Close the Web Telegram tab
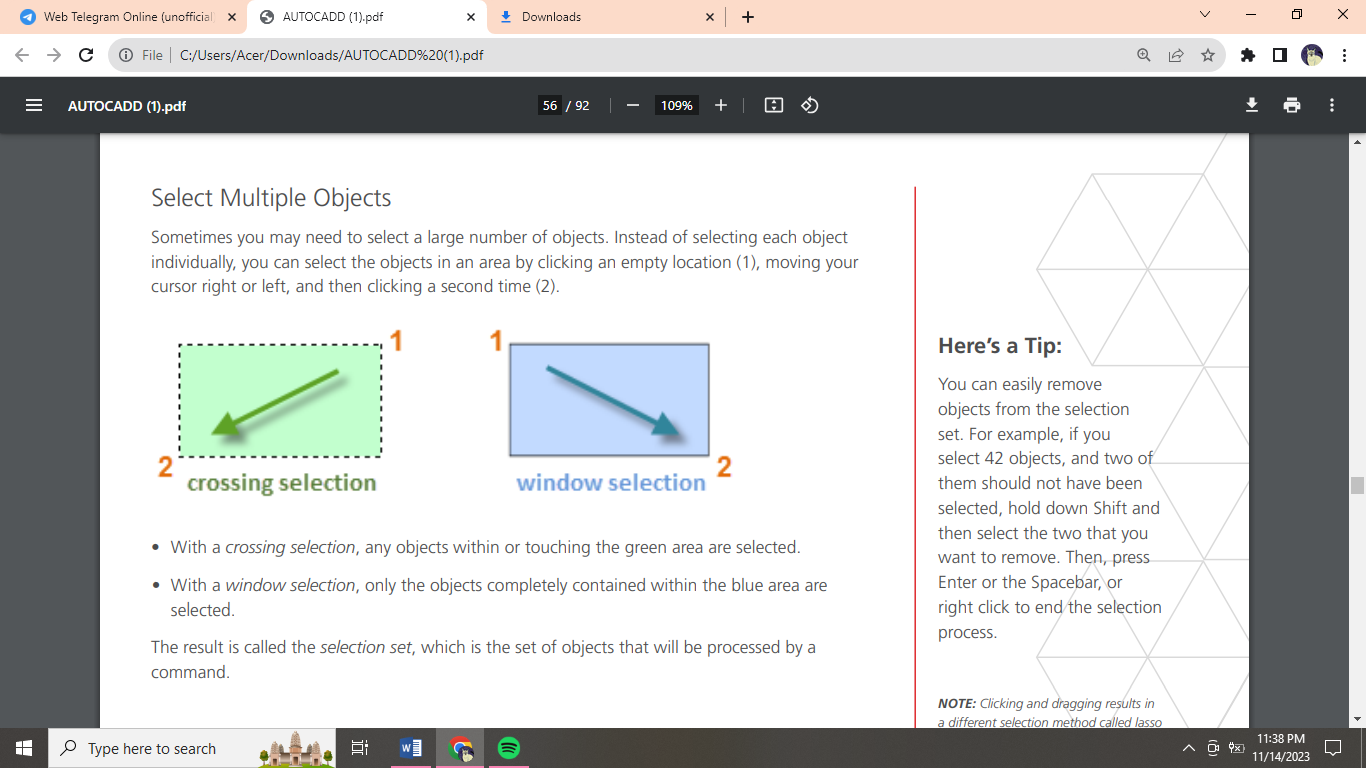This screenshot has width=1366, height=768. pos(231,17)
